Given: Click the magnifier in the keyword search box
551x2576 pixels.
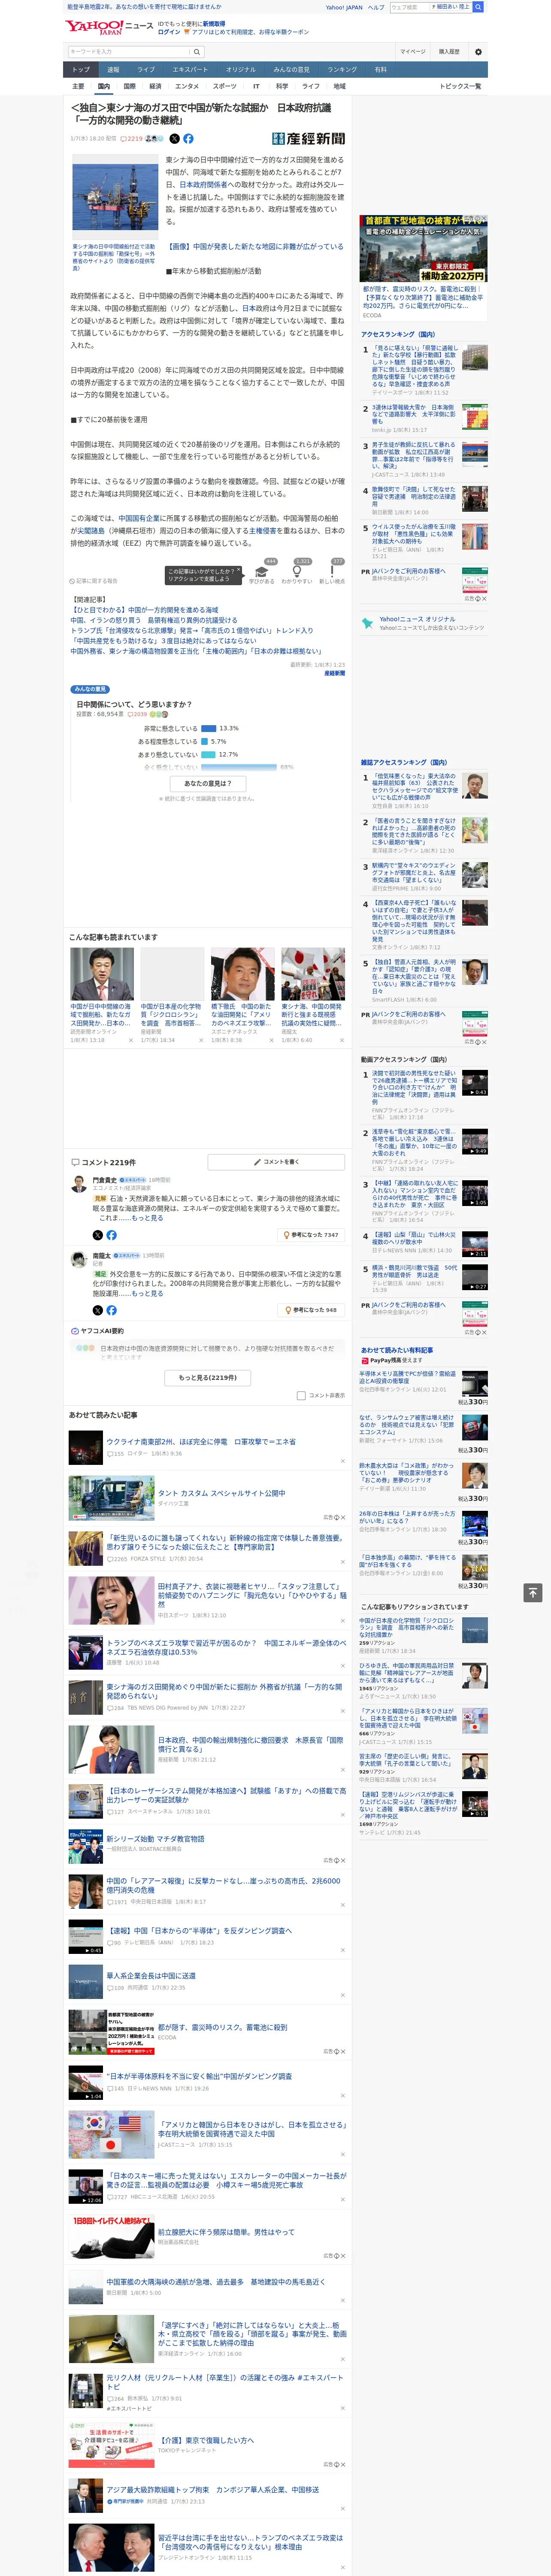Looking at the screenshot, I should click(x=197, y=52).
